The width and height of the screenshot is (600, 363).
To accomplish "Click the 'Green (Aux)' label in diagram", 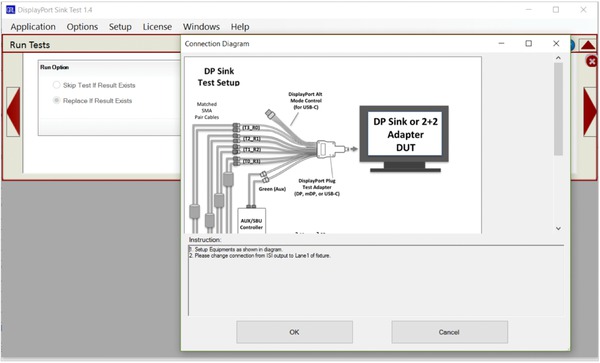I will [x=272, y=189].
